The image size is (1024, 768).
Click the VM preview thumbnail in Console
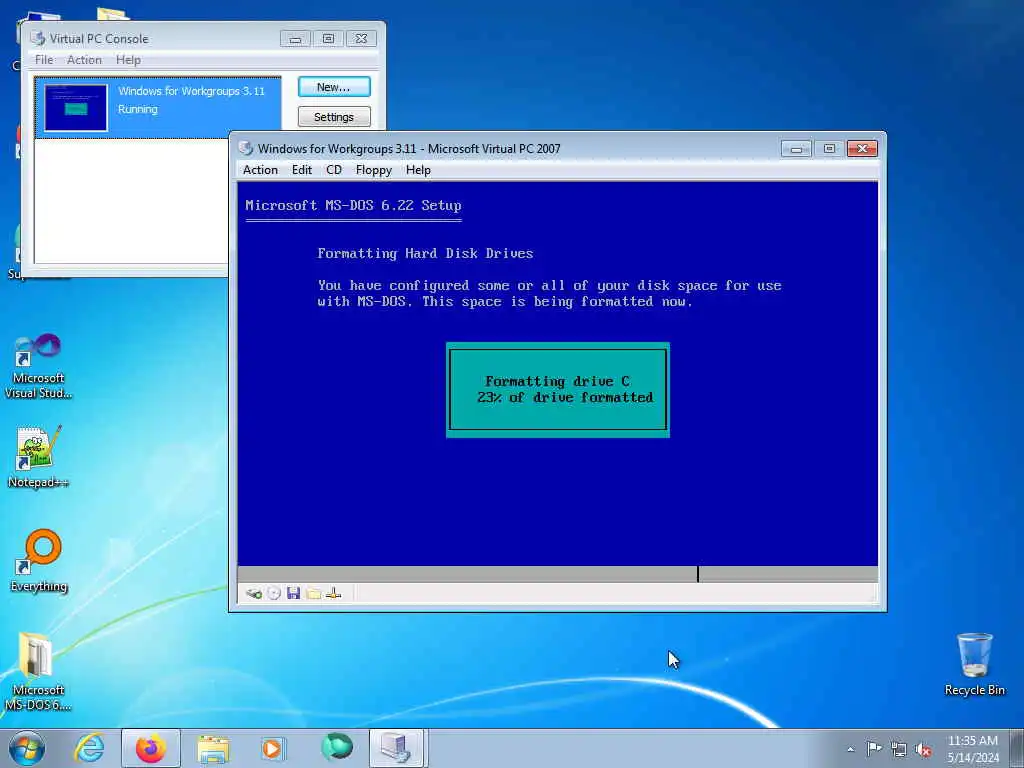pos(76,108)
